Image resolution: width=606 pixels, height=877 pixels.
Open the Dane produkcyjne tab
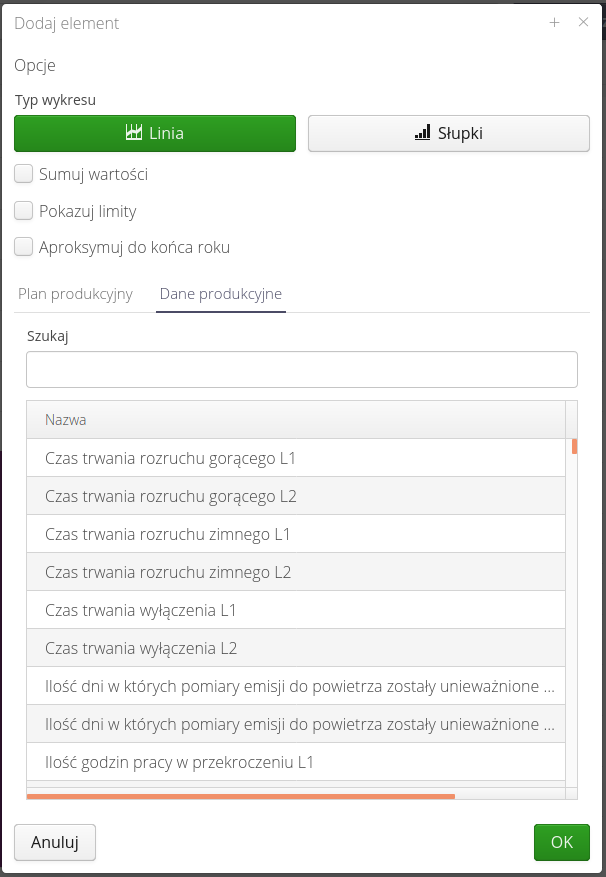[221, 294]
